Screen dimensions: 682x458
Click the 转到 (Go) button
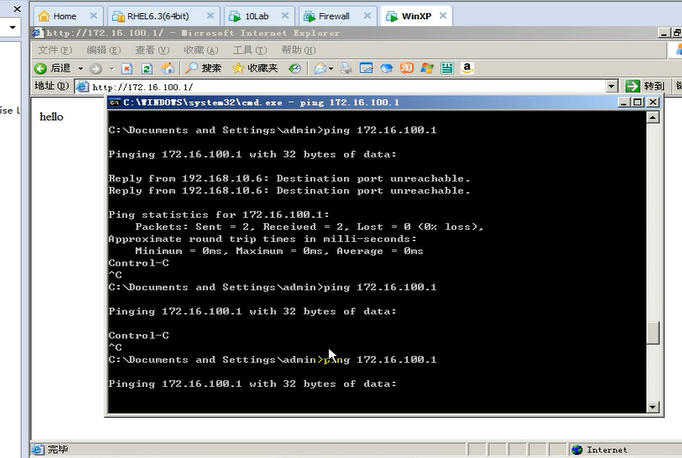[645, 86]
